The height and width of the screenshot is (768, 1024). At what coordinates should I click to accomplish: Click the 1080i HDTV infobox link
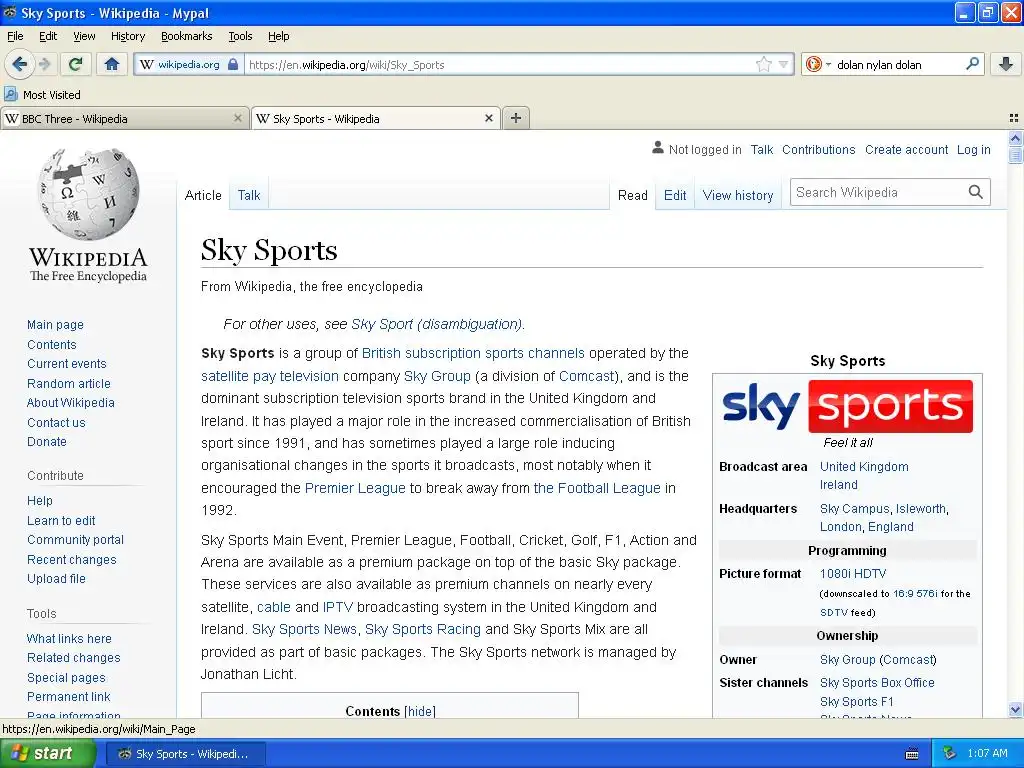(x=853, y=573)
